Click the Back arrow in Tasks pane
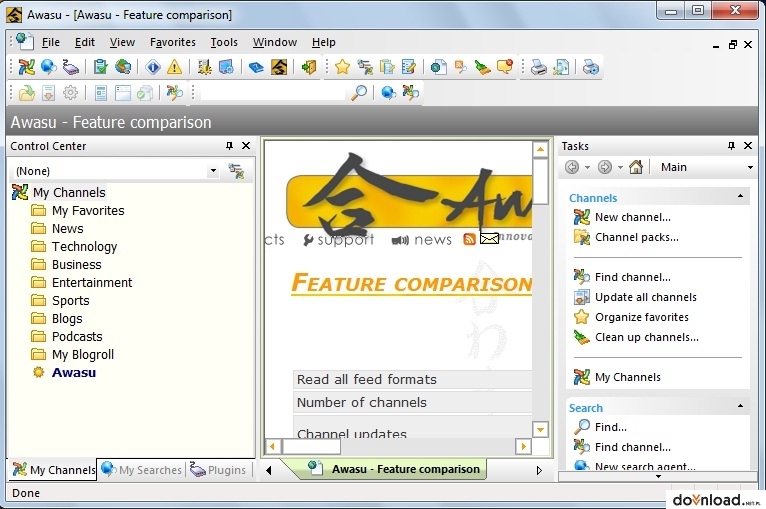Screen dimensions: 766x509 pyautogui.click(x=572, y=167)
